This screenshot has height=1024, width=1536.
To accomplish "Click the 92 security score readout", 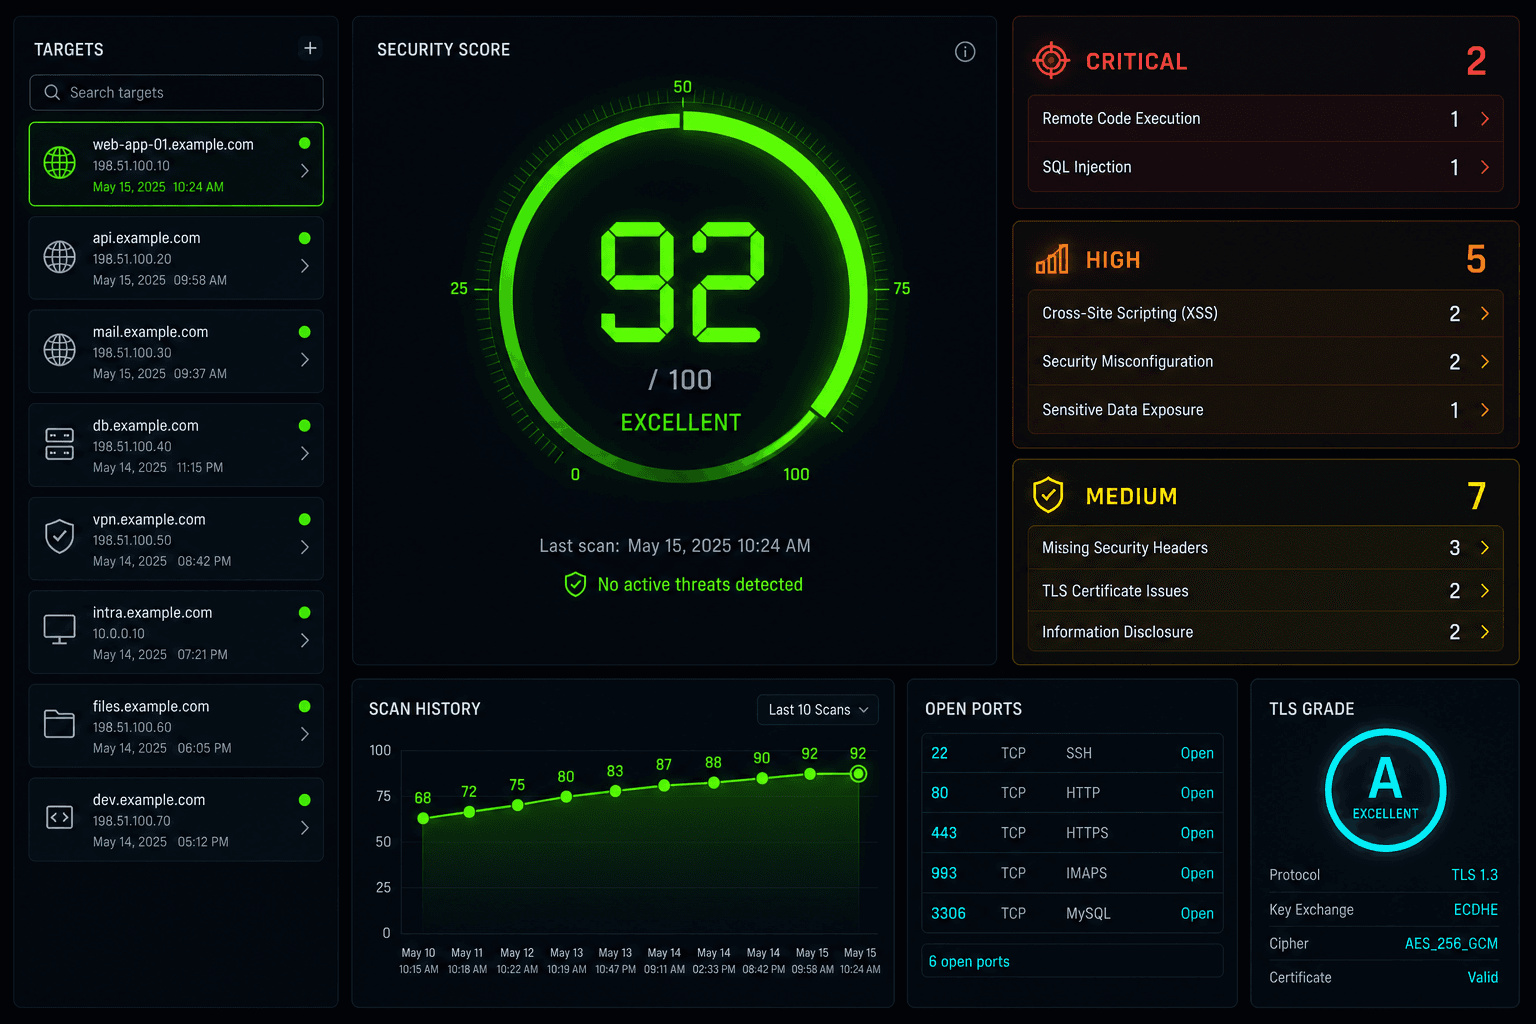I will click(x=682, y=281).
